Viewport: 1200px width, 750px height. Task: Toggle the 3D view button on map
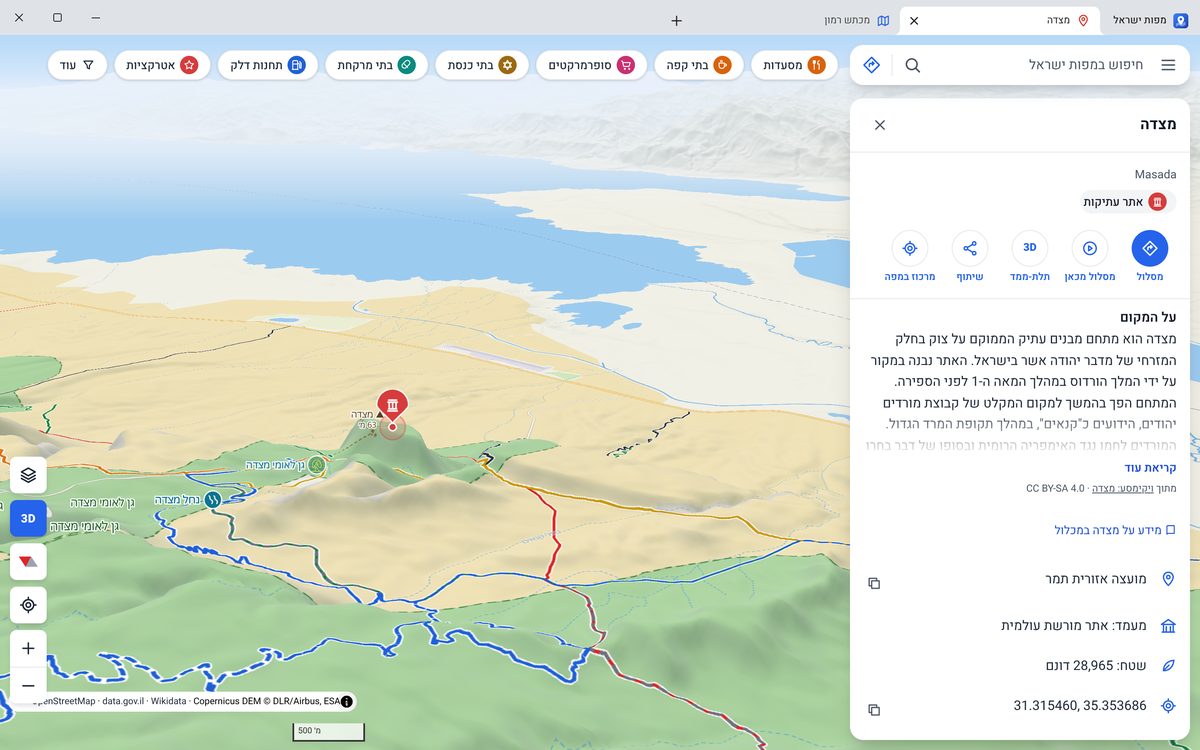click(x=28, y=519)
